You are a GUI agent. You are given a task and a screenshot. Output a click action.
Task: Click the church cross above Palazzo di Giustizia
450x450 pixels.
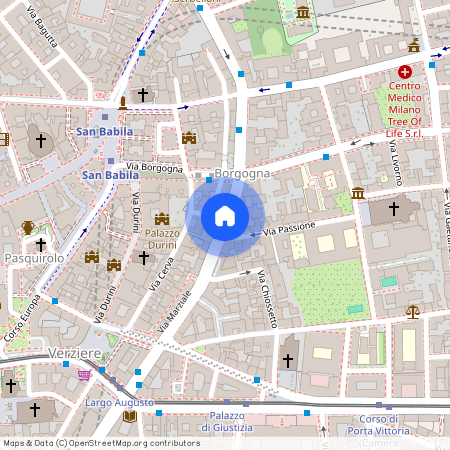pos(288,360)
